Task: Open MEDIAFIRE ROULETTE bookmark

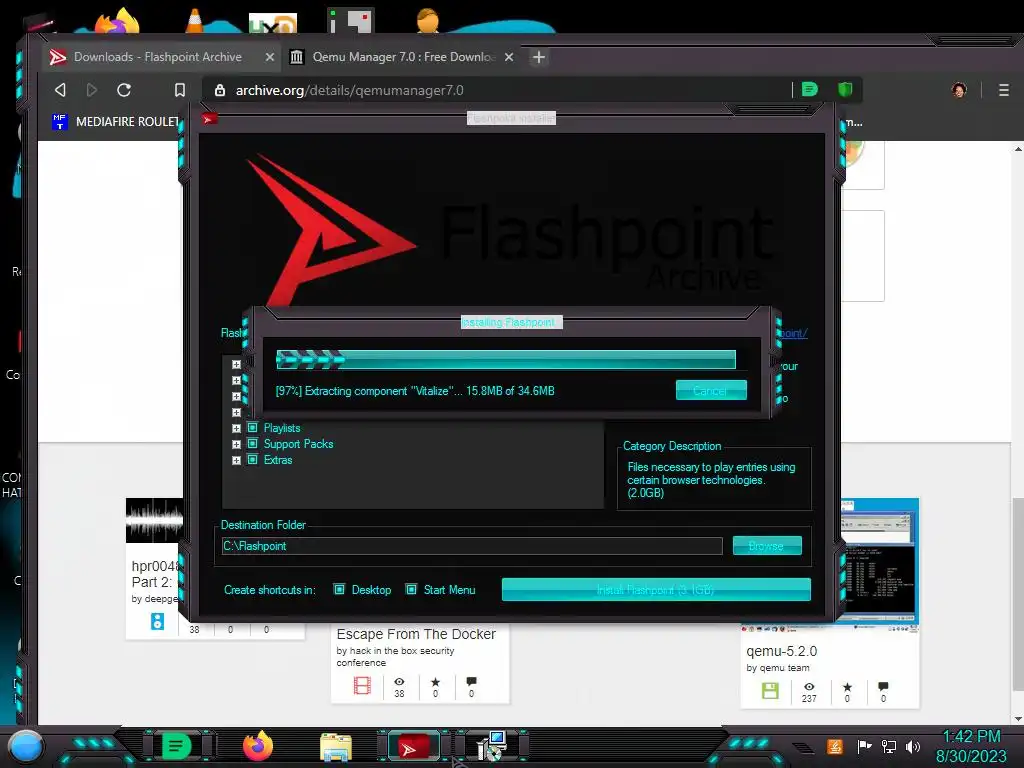Action: [115, 121]
